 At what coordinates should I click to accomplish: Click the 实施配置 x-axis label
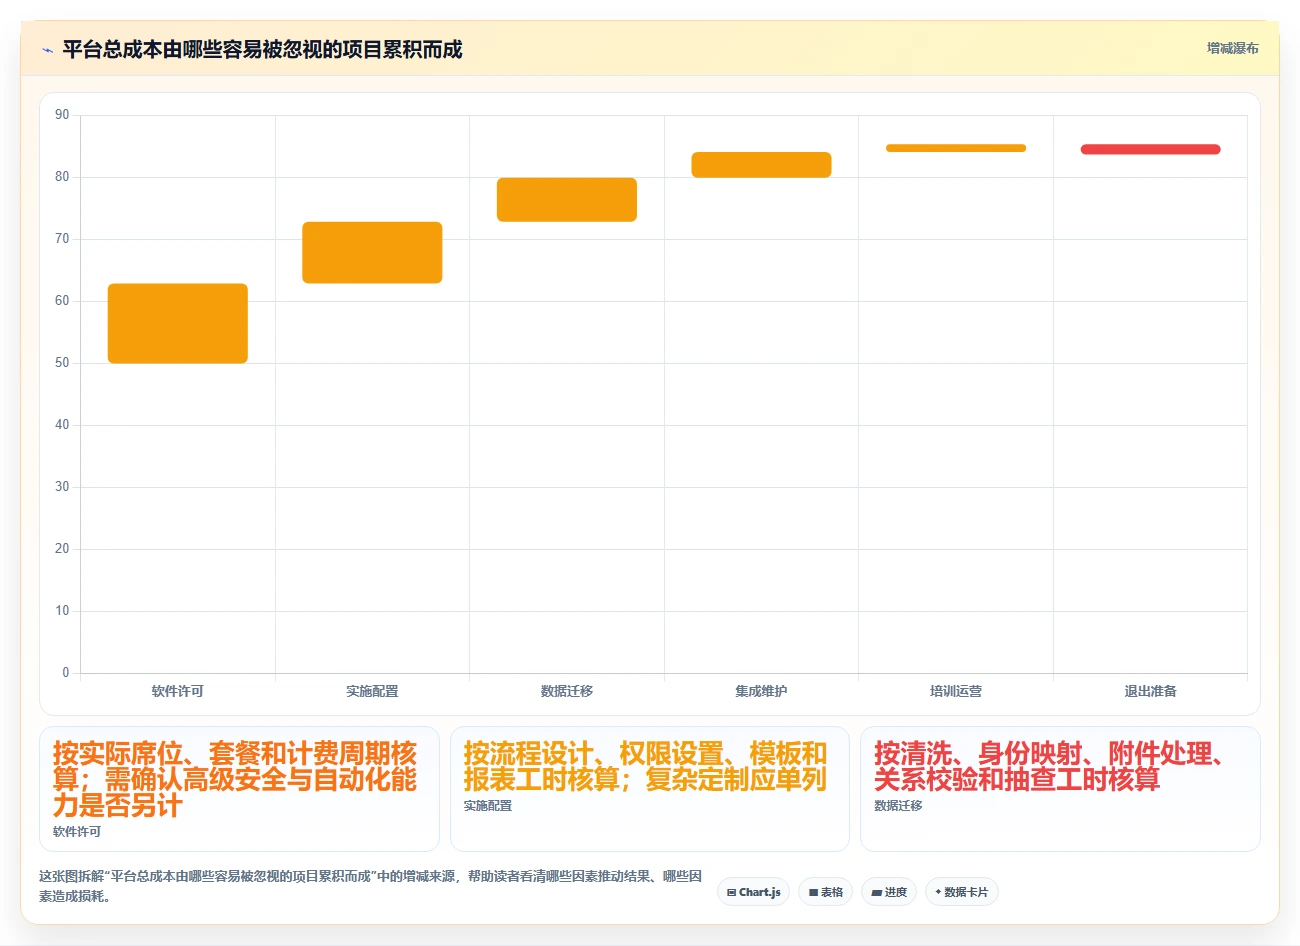372,691
